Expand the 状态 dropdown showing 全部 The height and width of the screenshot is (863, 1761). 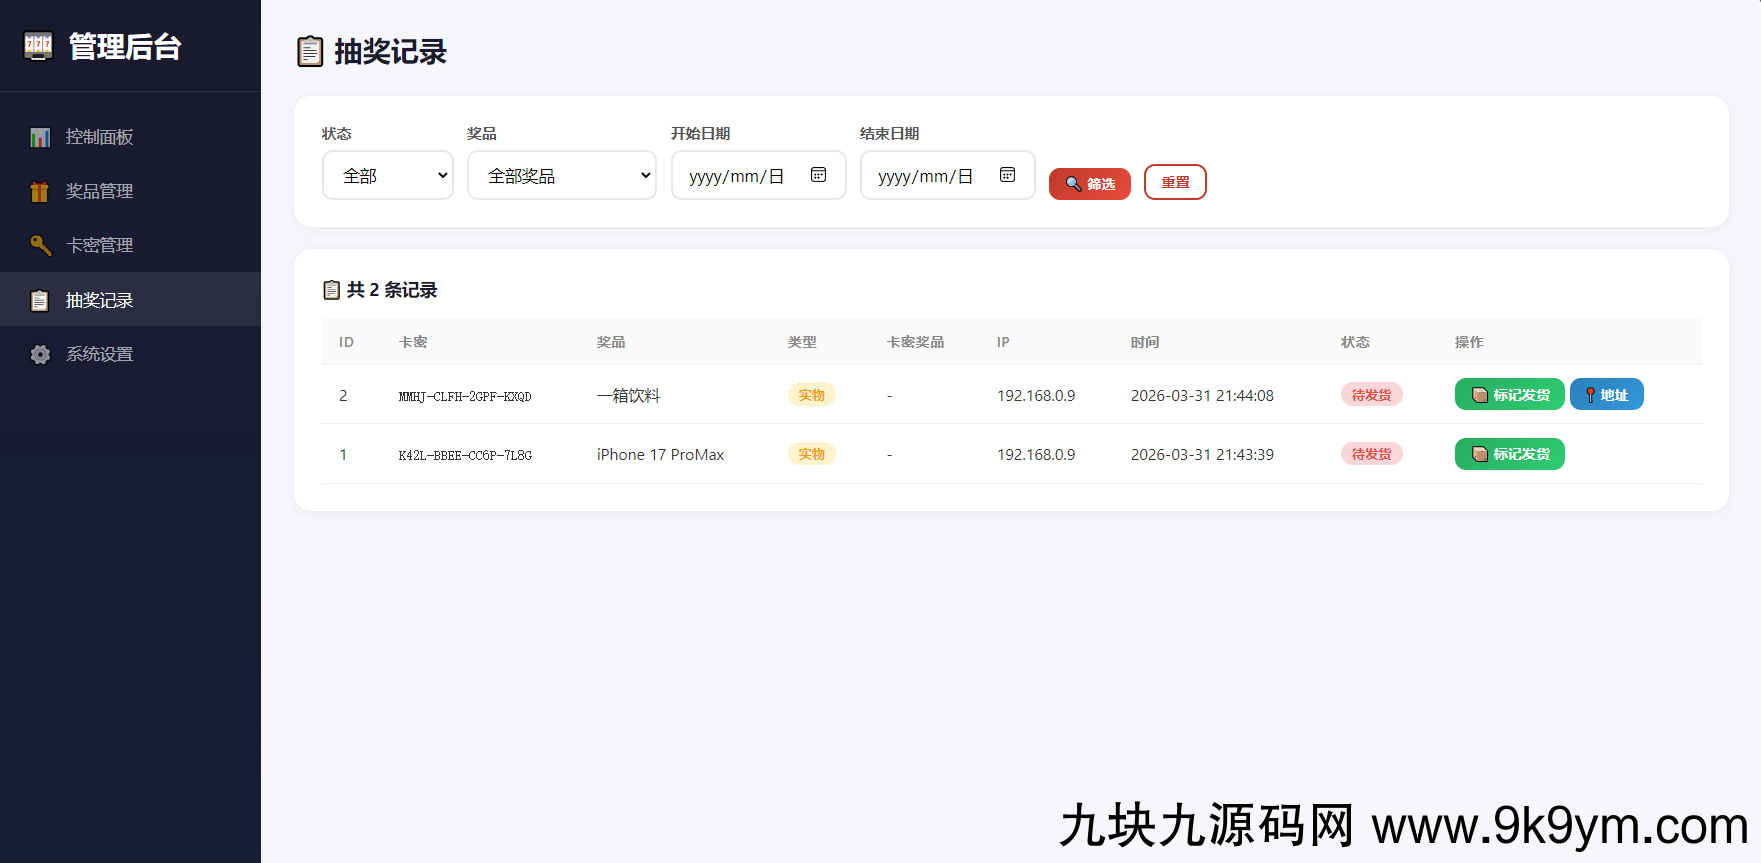[x=388, y=176]
